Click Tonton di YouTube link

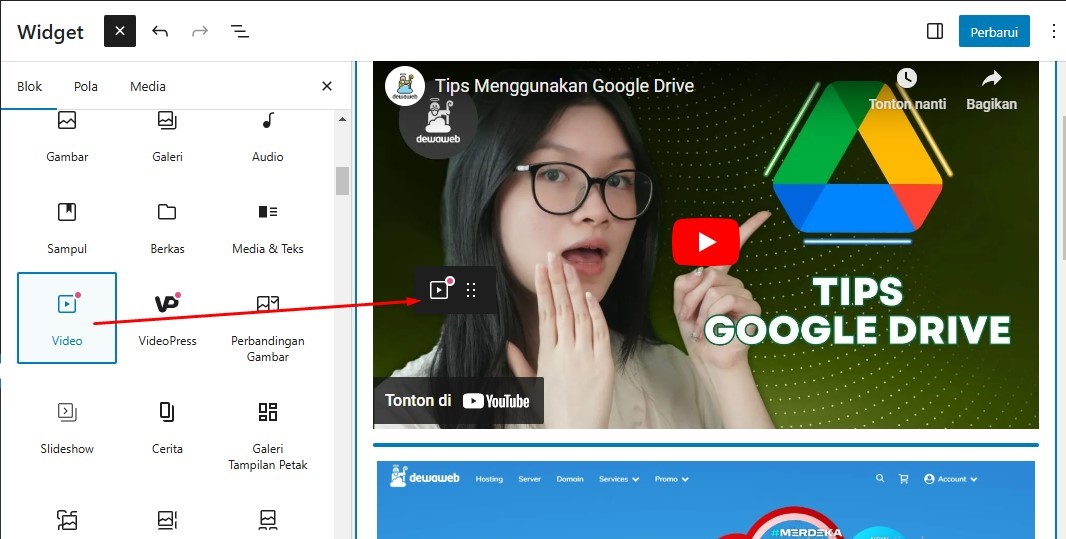tap(458, 401)
